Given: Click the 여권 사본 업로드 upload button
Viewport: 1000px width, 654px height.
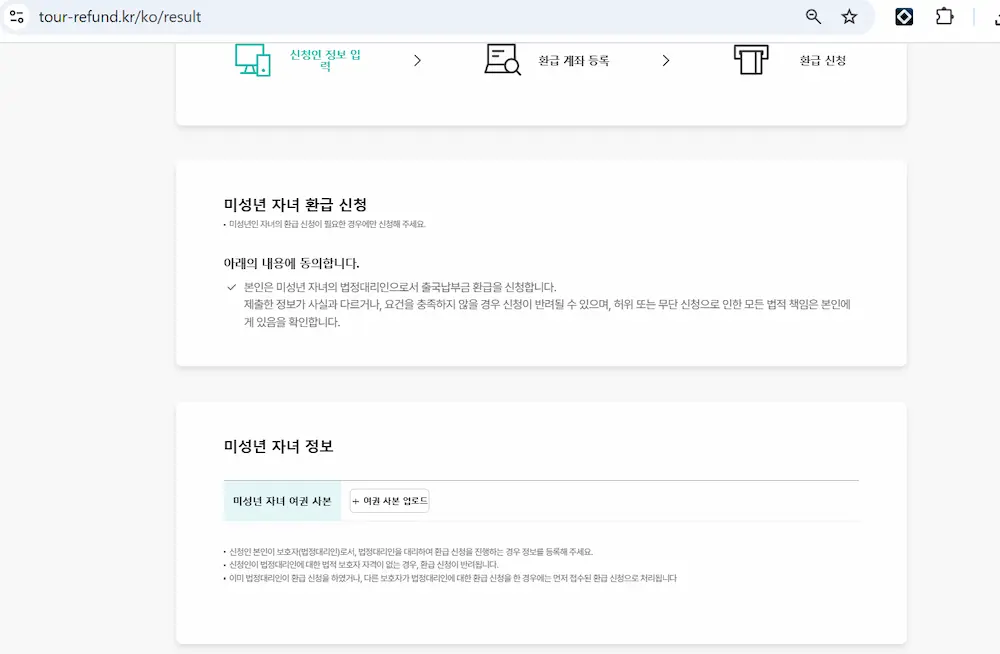Looking at the screenshot, I should 389,500.
